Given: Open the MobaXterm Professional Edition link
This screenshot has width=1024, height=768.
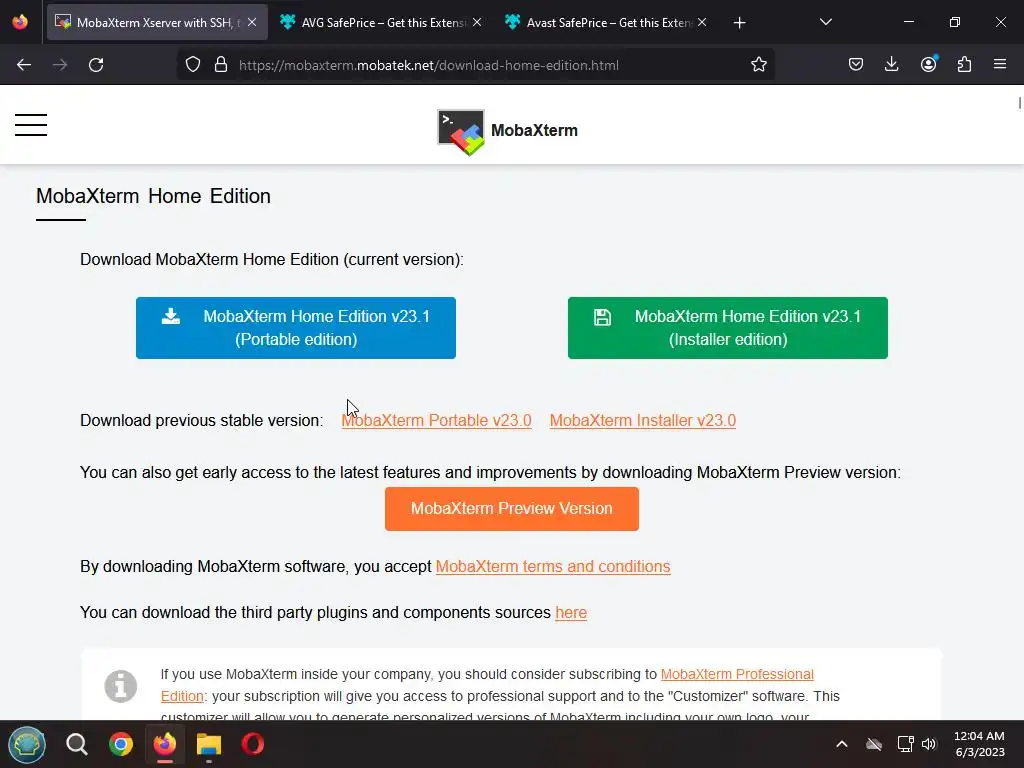Looking at the screenshot, I should 737,674.
